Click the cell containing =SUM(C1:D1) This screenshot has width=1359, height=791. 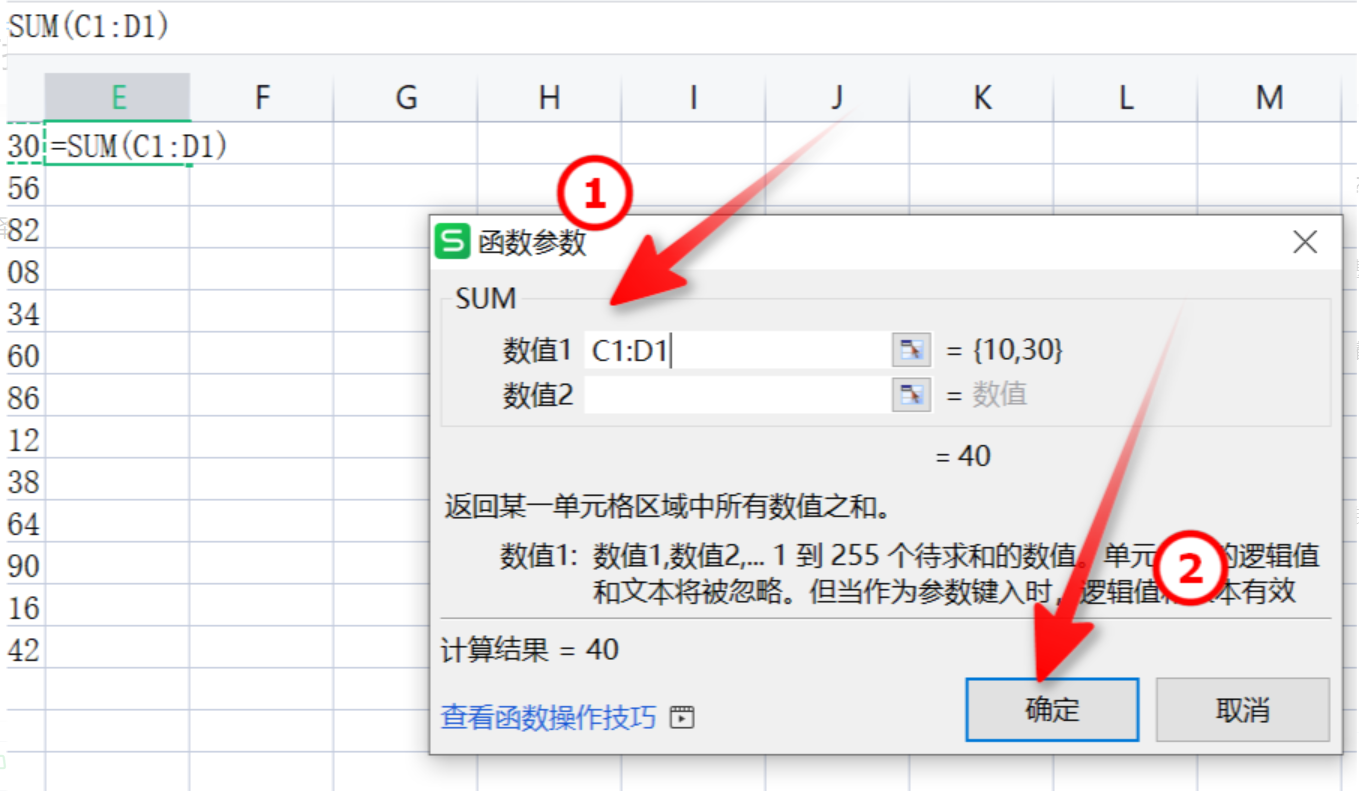pyautogui.click(x=118, y=146)
